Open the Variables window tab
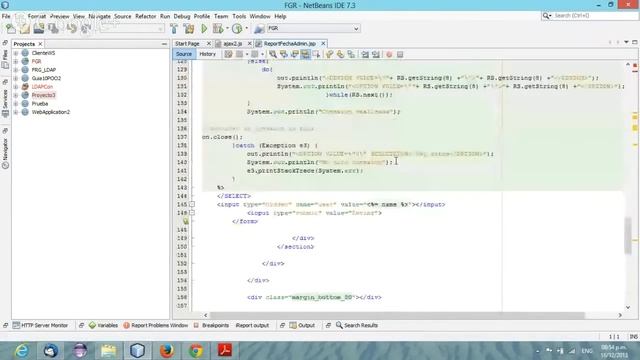 pyautogui.click(x=103, y=325)
